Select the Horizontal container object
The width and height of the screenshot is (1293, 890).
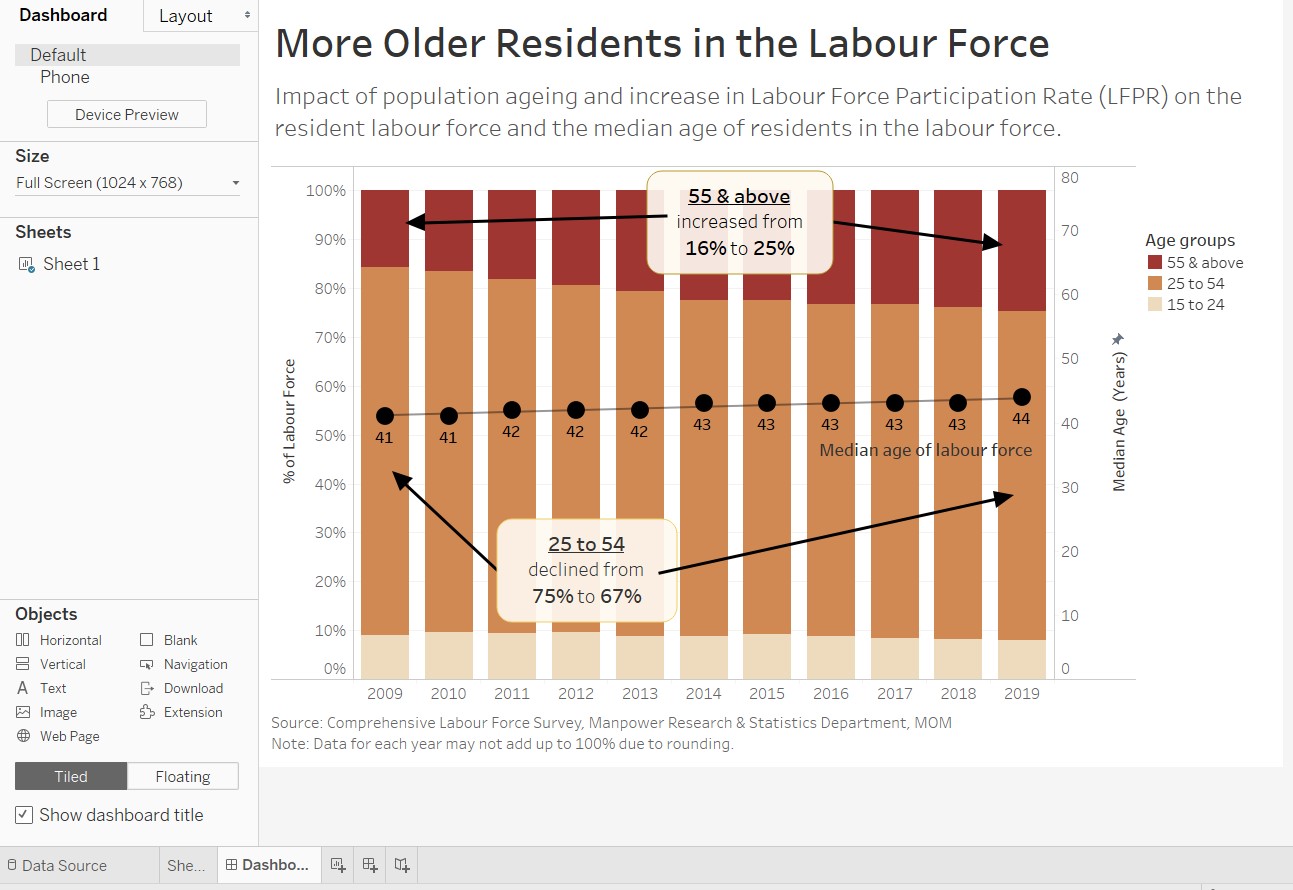tap(59, 640)
